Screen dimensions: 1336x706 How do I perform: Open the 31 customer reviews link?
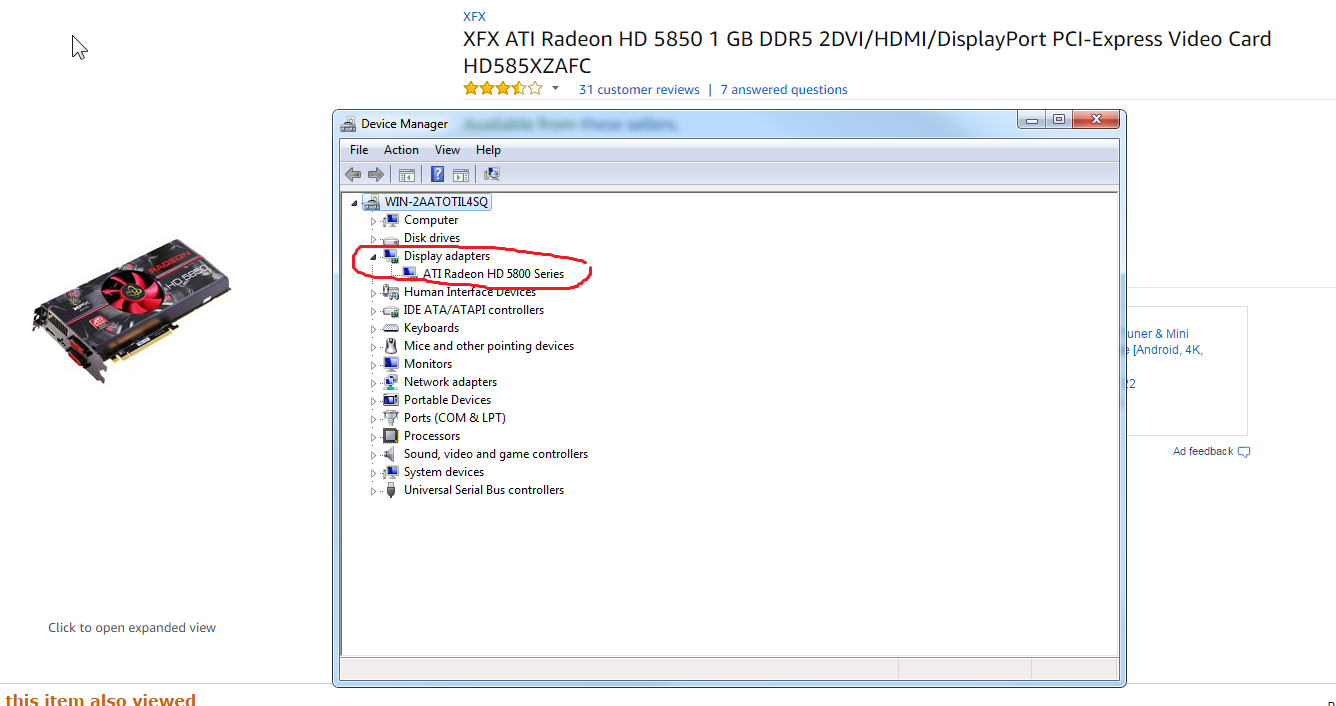tap(639, 90)
